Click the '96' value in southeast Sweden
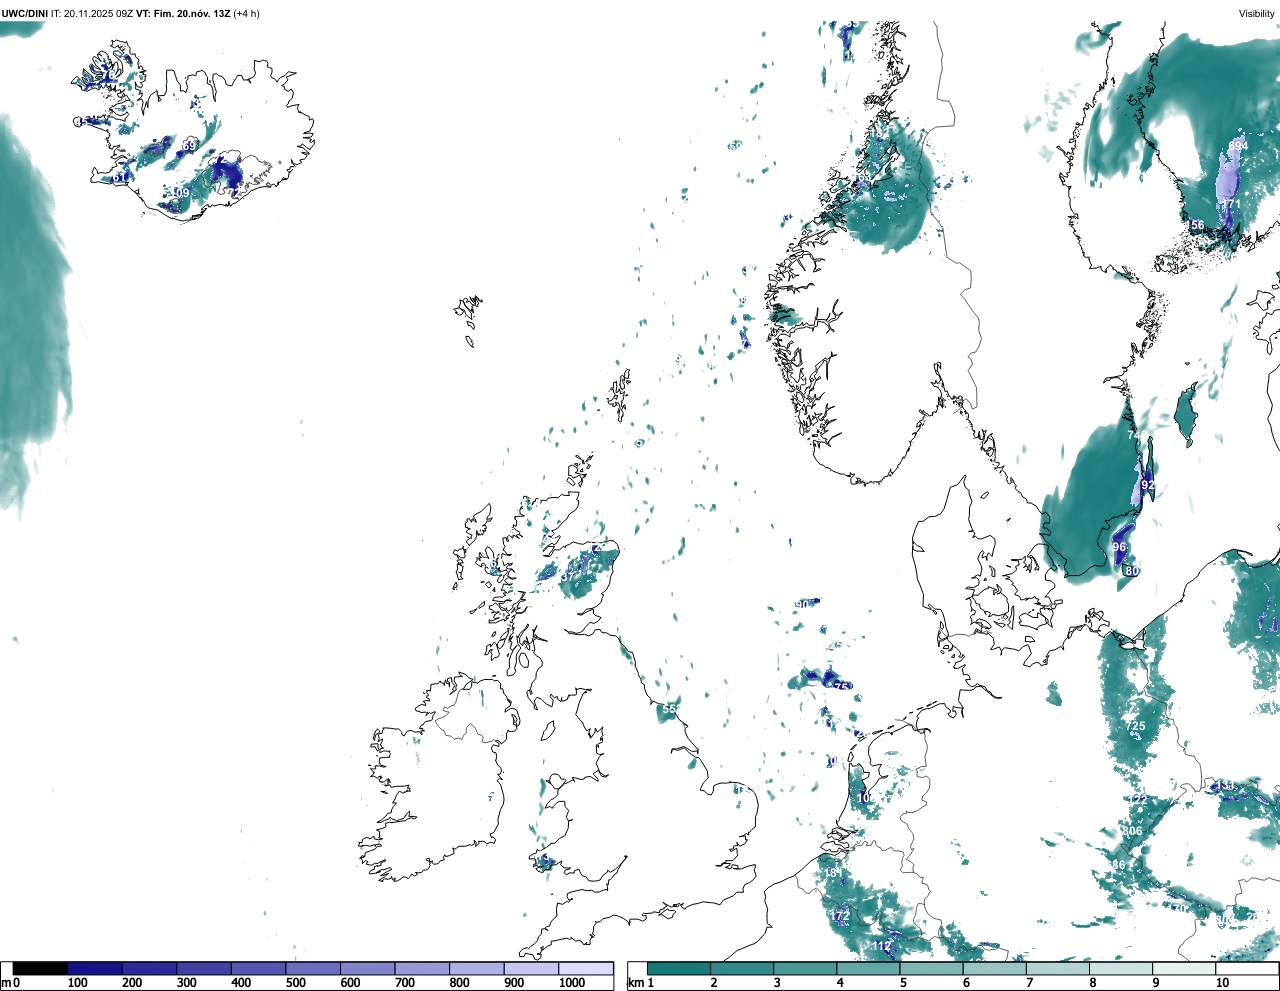1280x991 pixels. tap(1119, 547)
